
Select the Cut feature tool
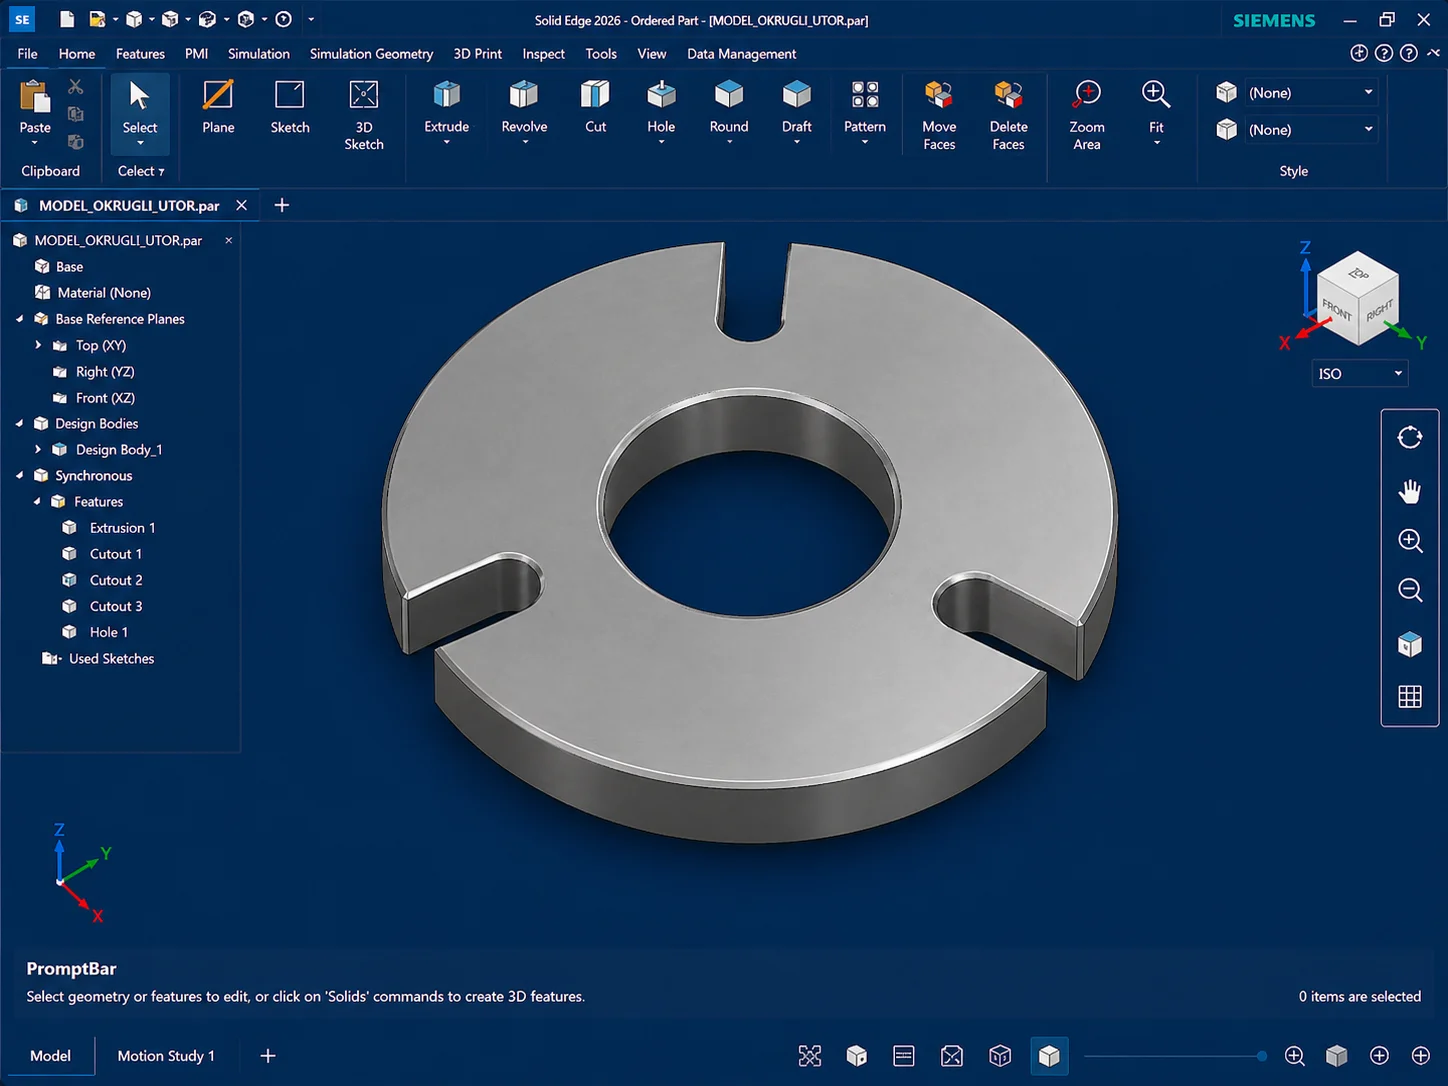[x=595, y=105]
